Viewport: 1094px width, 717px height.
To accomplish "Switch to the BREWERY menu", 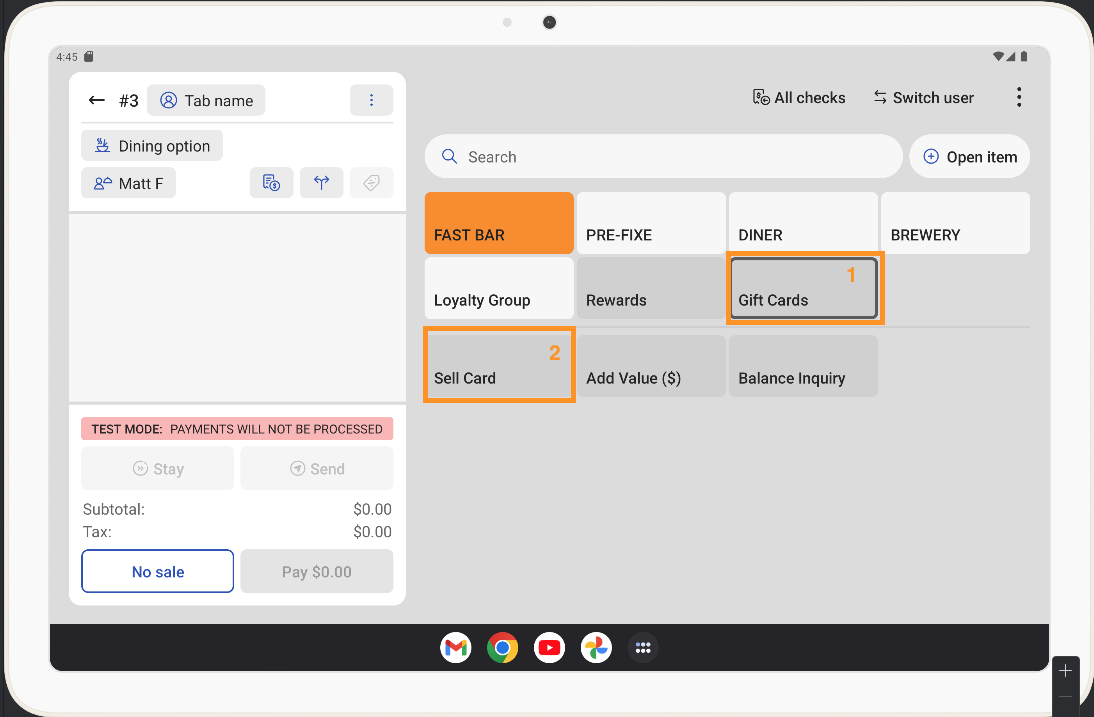I will [x=955, y=223].
